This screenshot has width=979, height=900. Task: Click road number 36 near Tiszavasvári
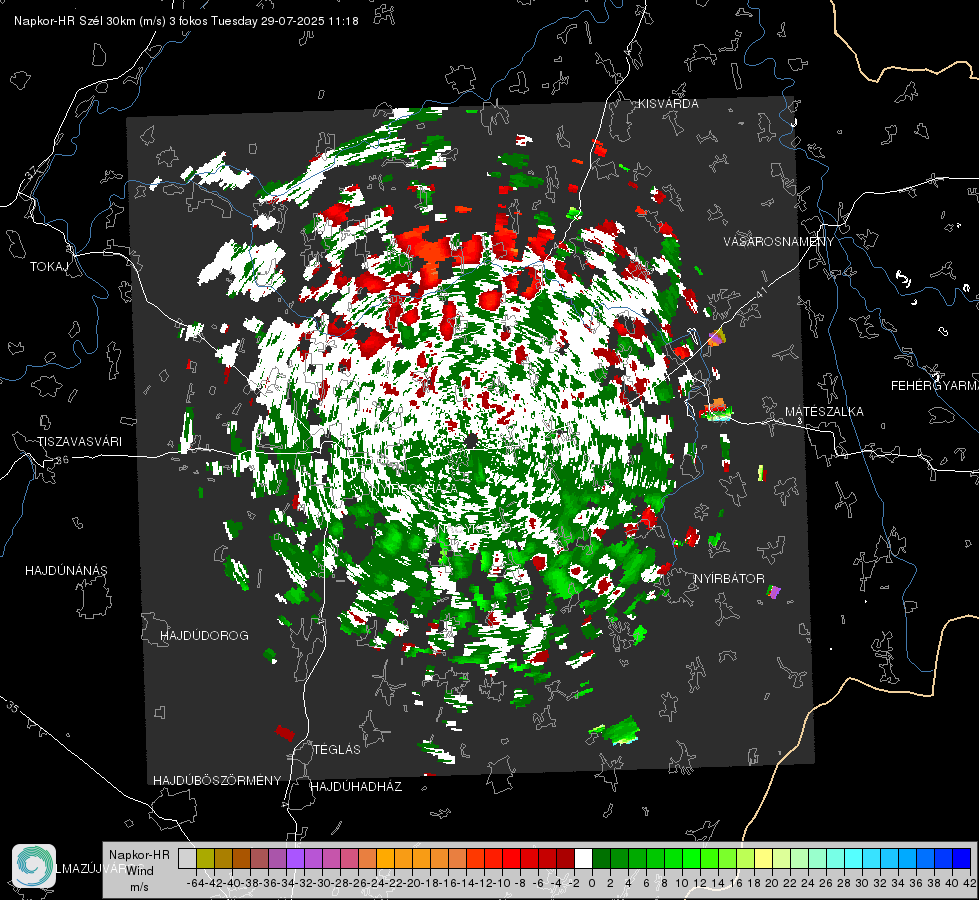coord(62,460)
